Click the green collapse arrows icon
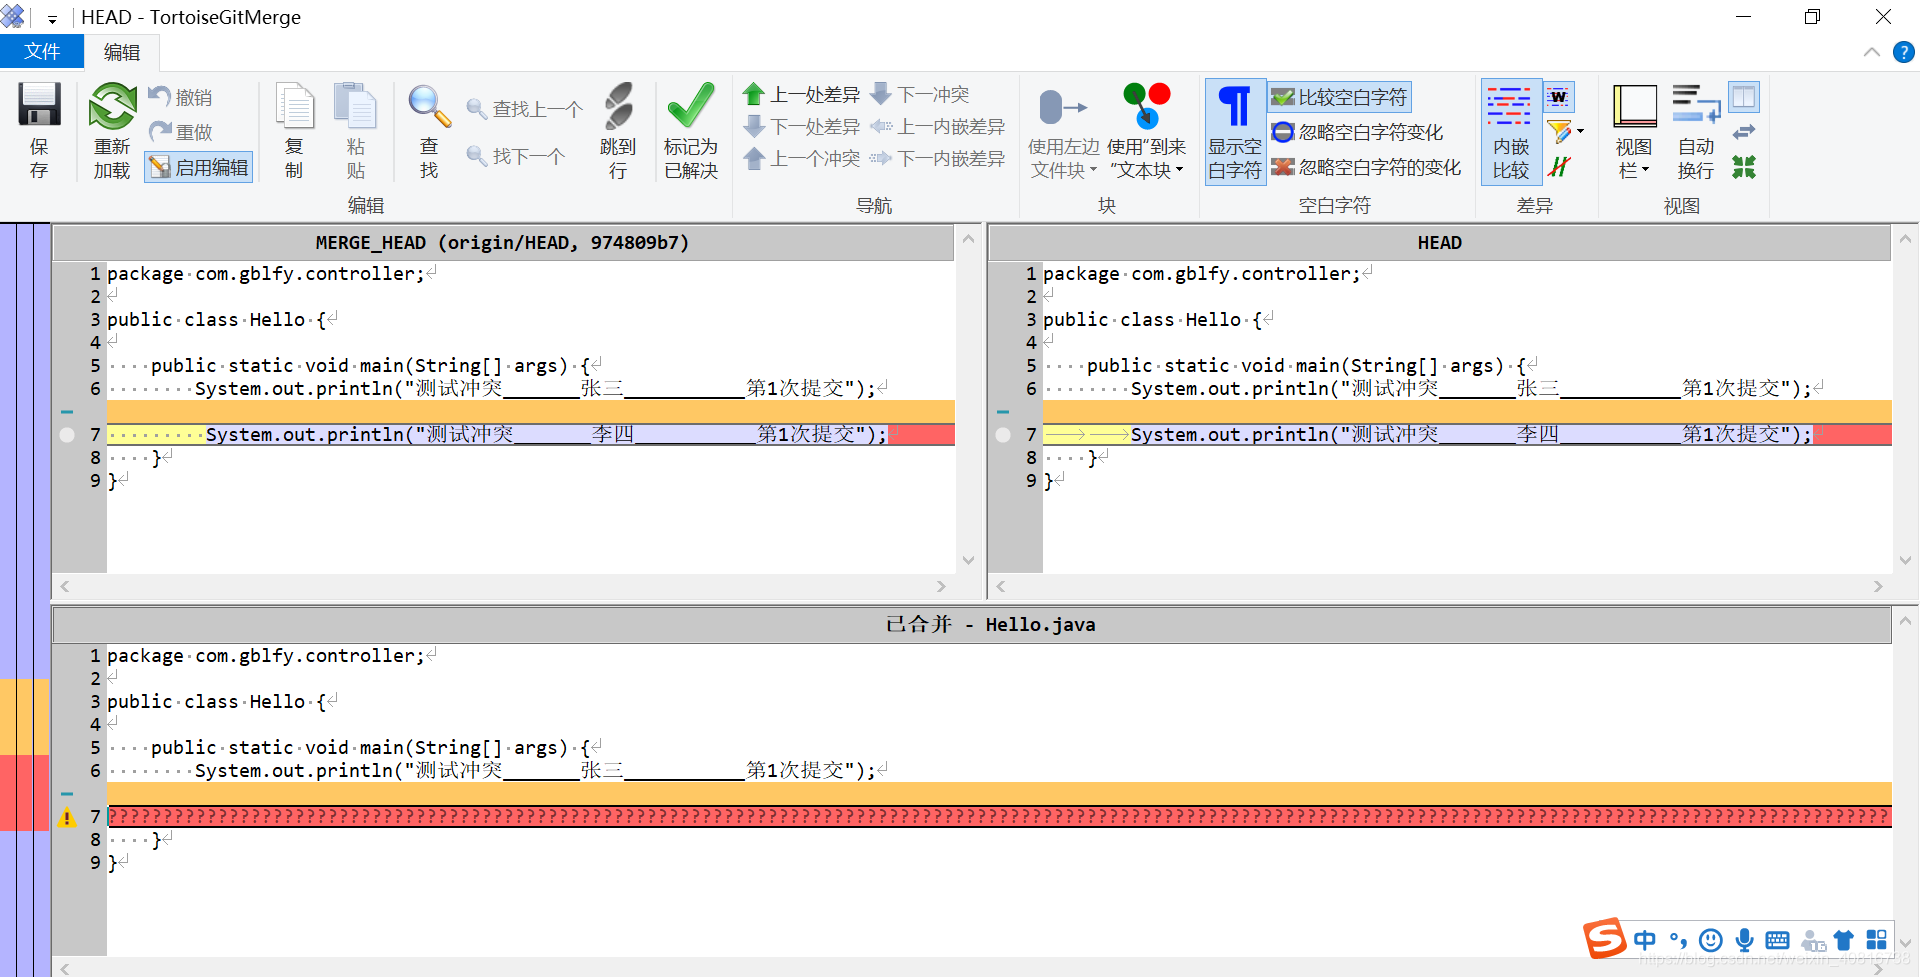This screenshot has width=1920, height=977. coord(1744,167)
